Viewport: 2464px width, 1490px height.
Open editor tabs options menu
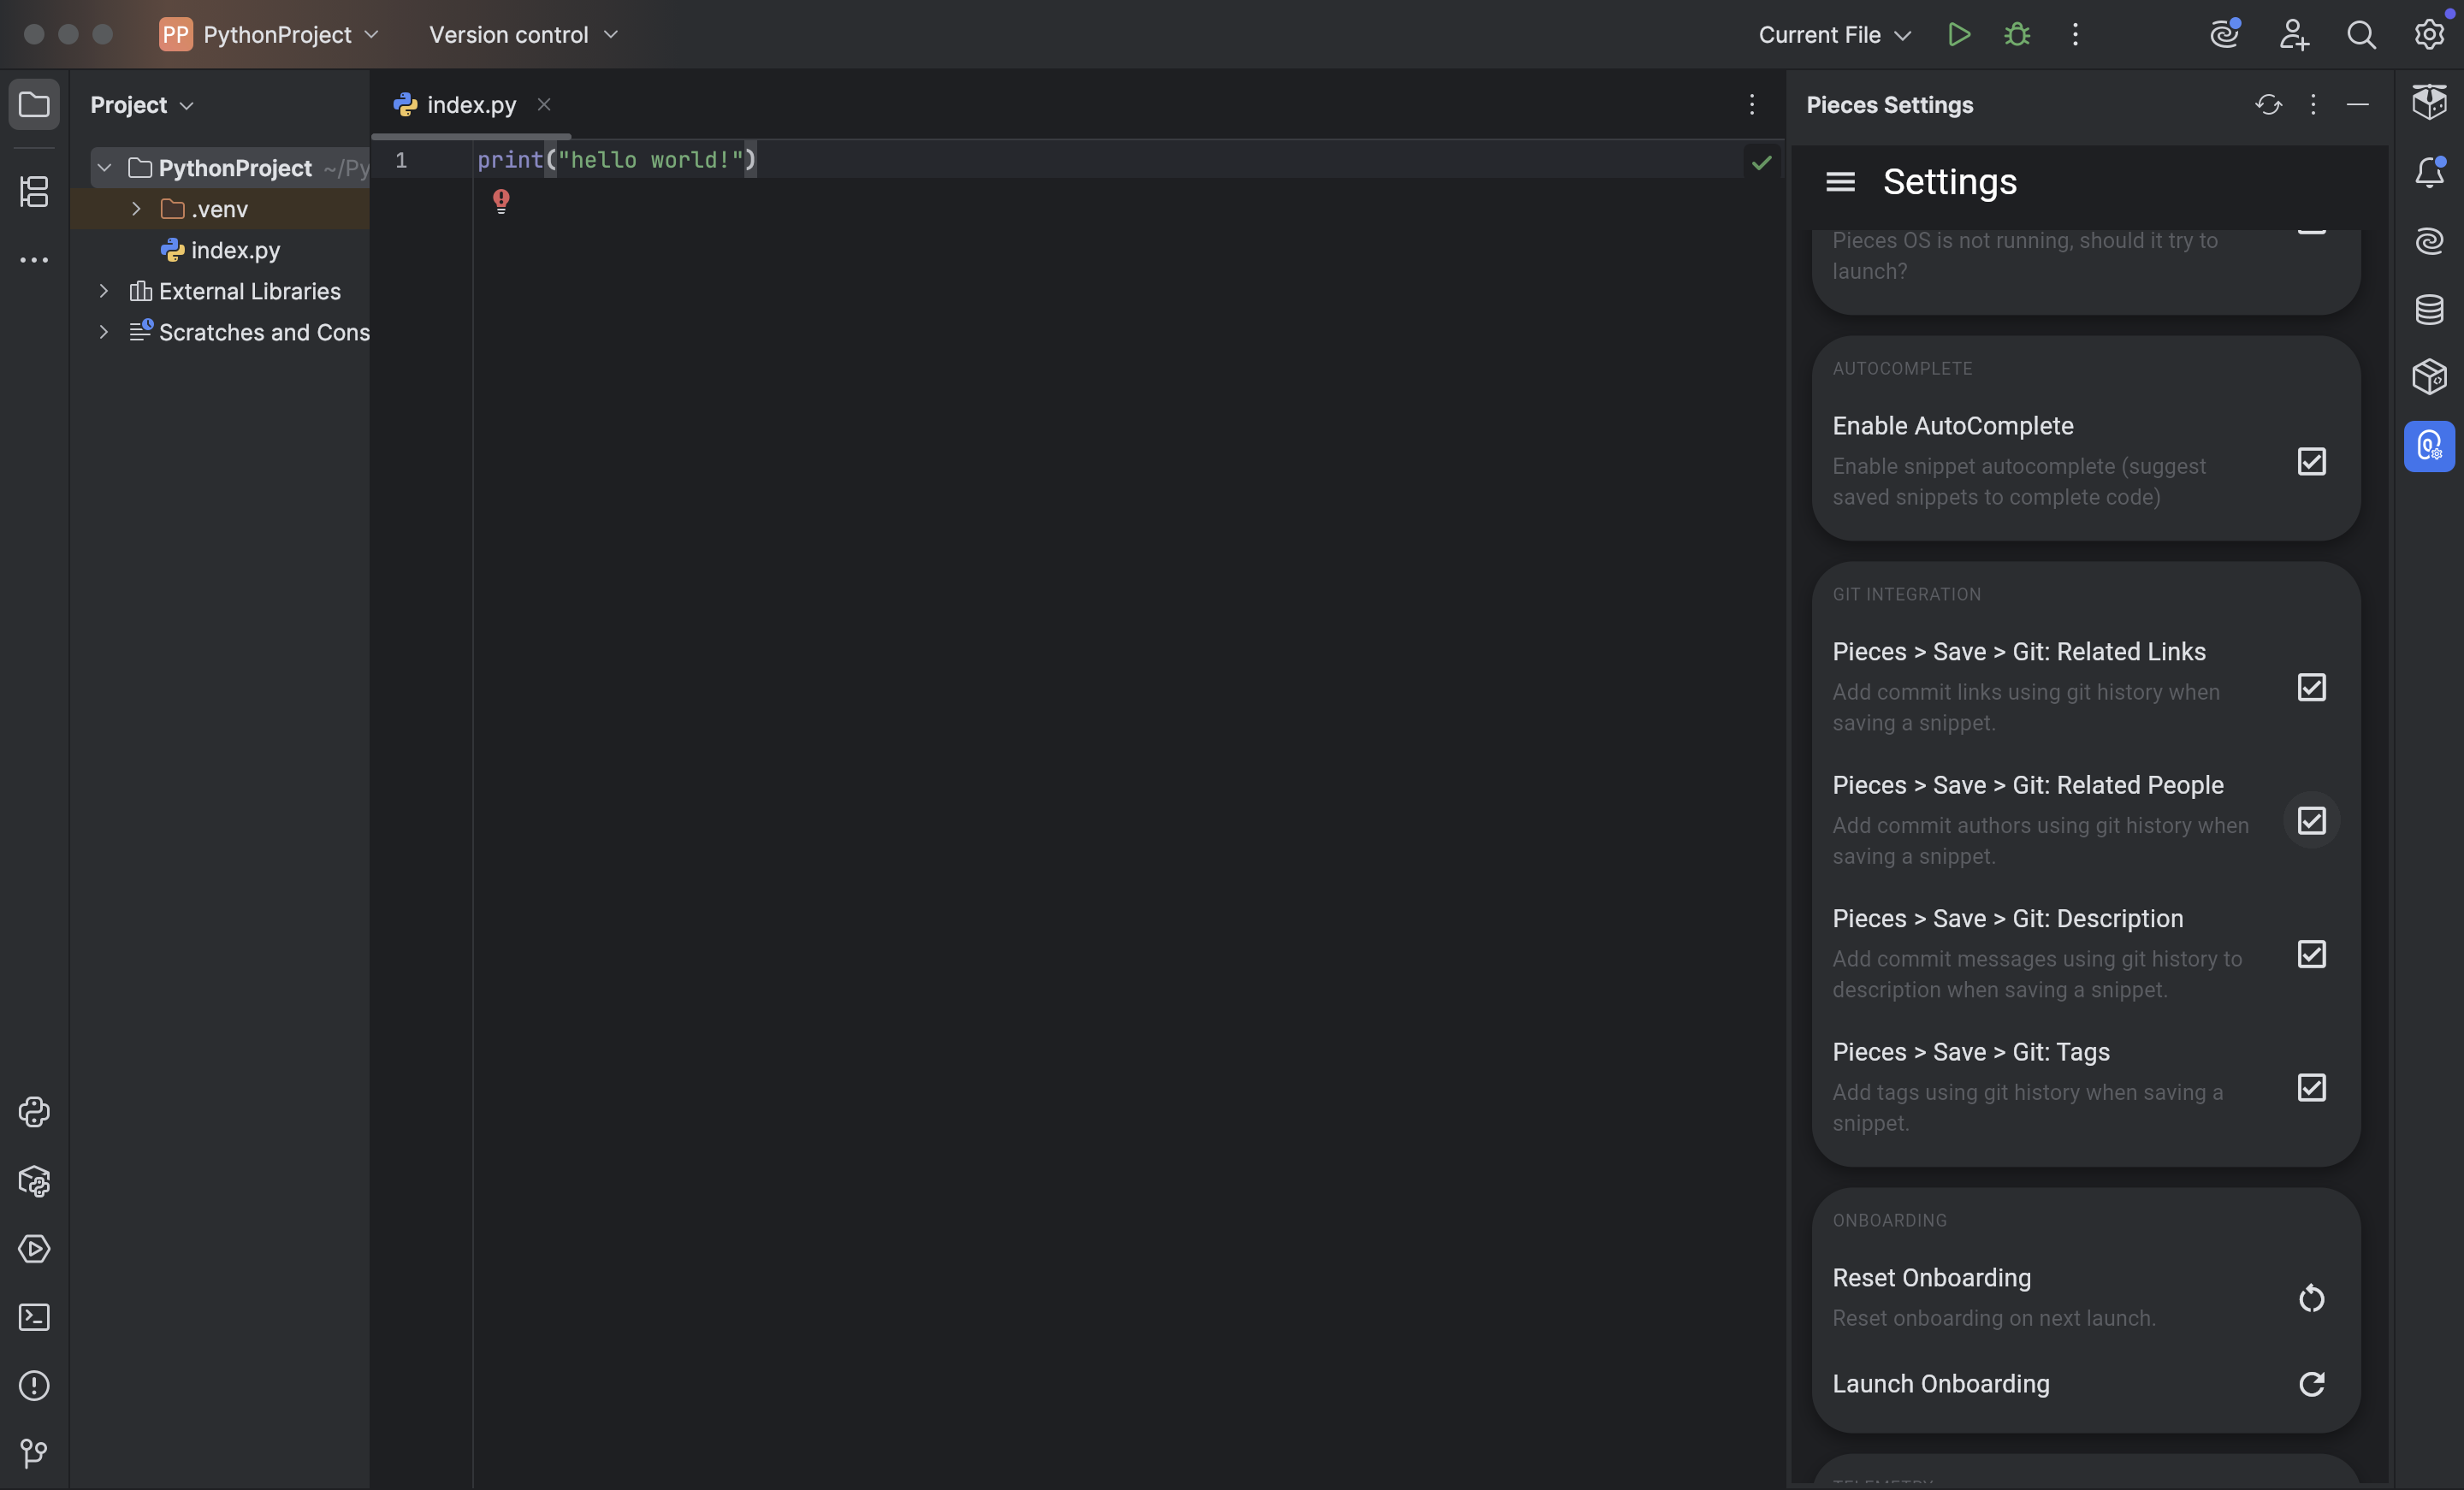[1751, 105]
